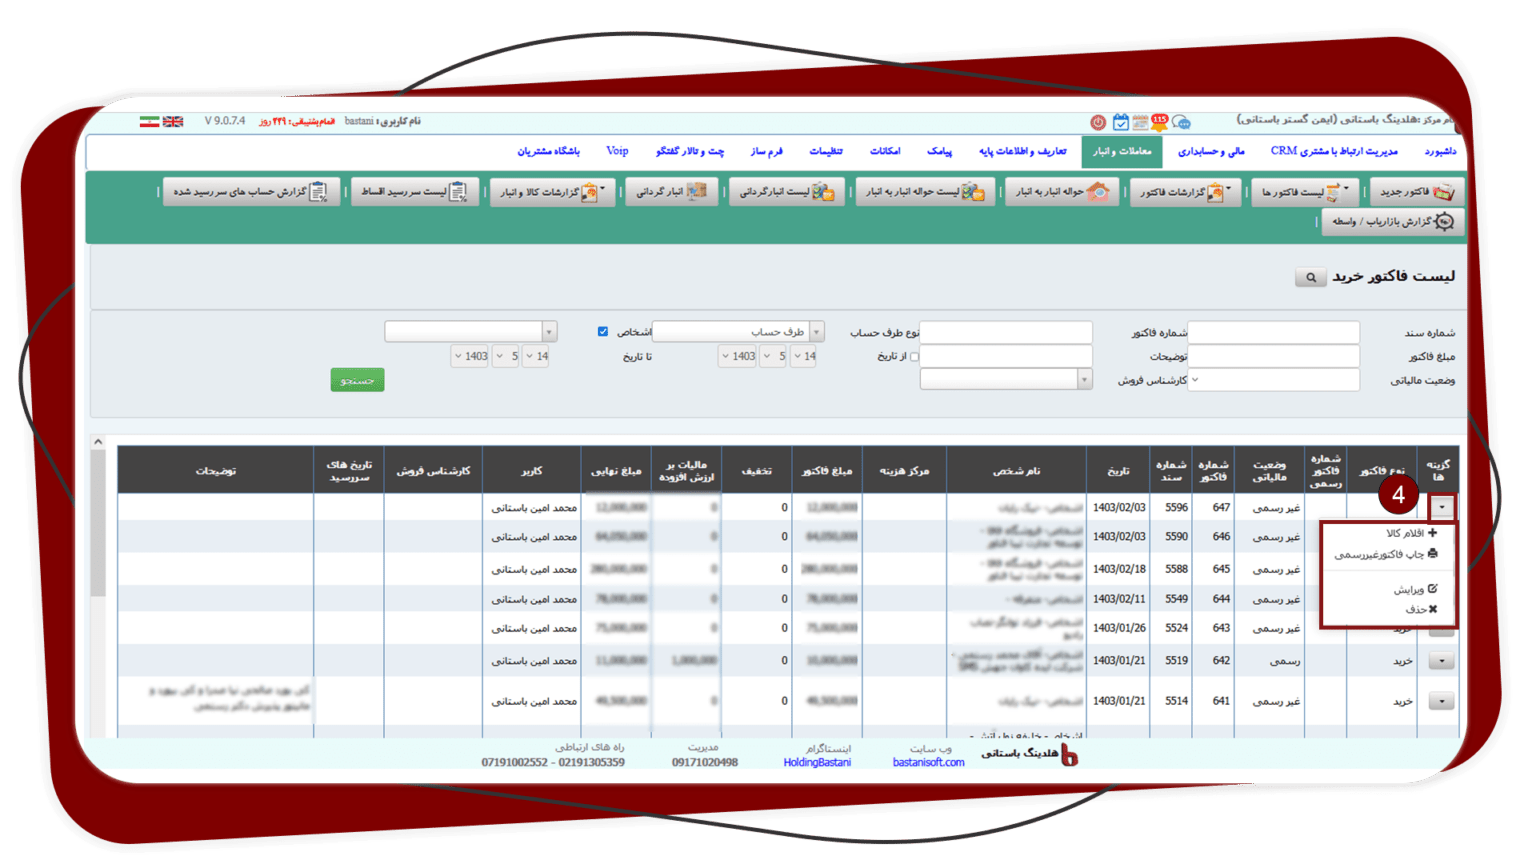Open options dropdown for invoice 647 row

pyautogui.click(x=1441, y=507)
